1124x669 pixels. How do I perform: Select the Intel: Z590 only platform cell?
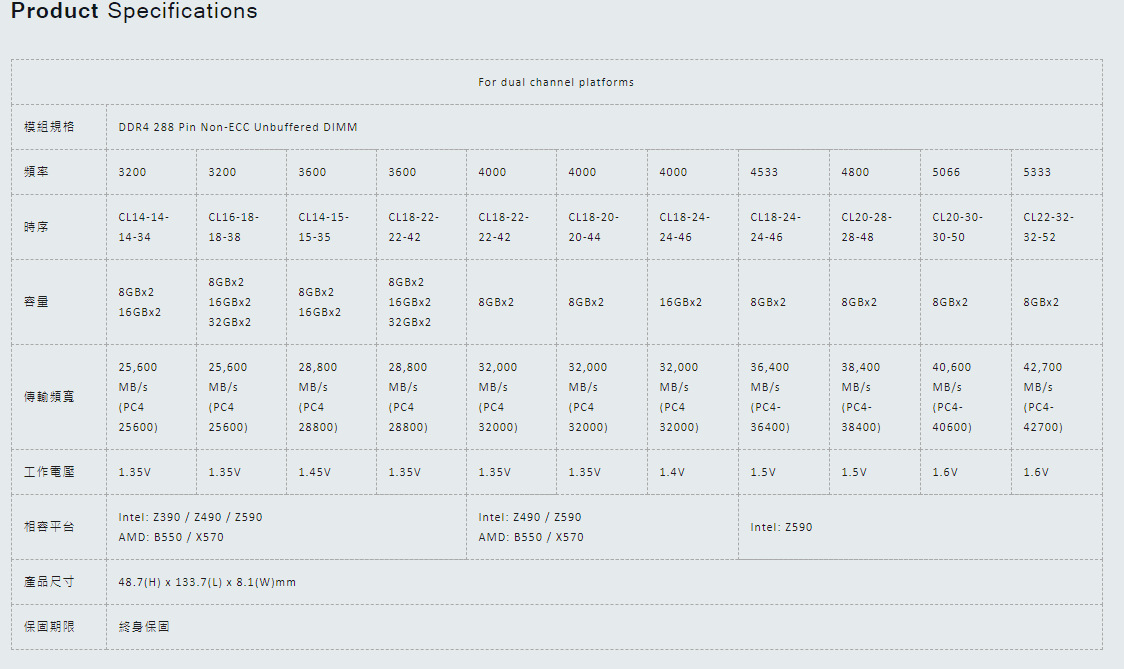(x=781, y=527)
